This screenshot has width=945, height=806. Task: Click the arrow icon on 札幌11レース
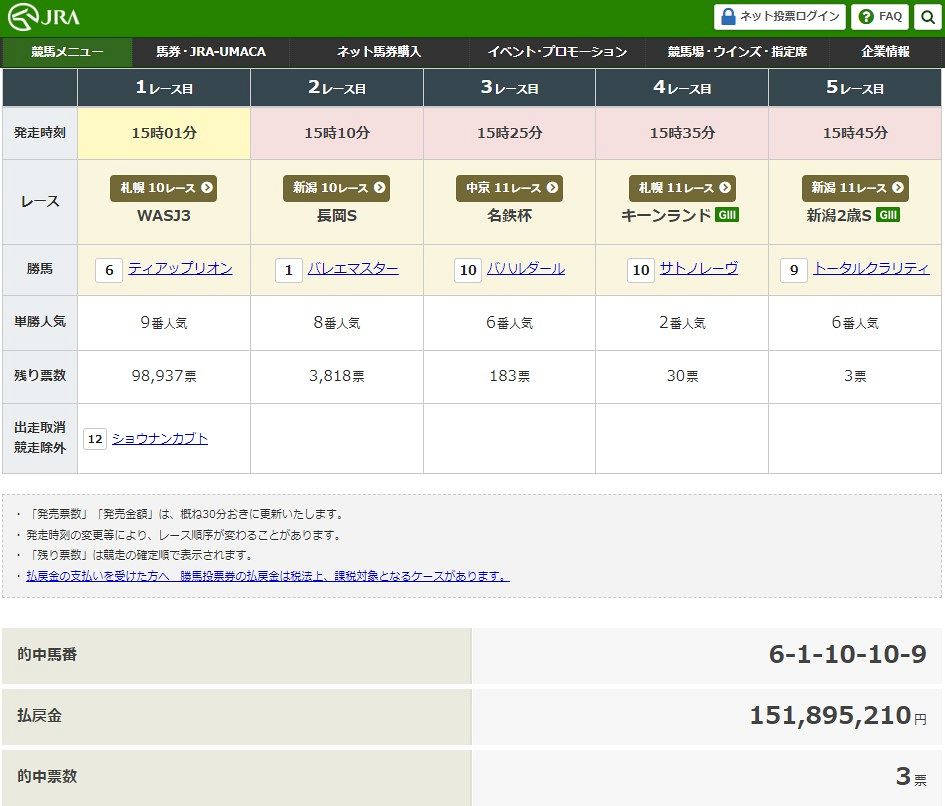point(724,187)
